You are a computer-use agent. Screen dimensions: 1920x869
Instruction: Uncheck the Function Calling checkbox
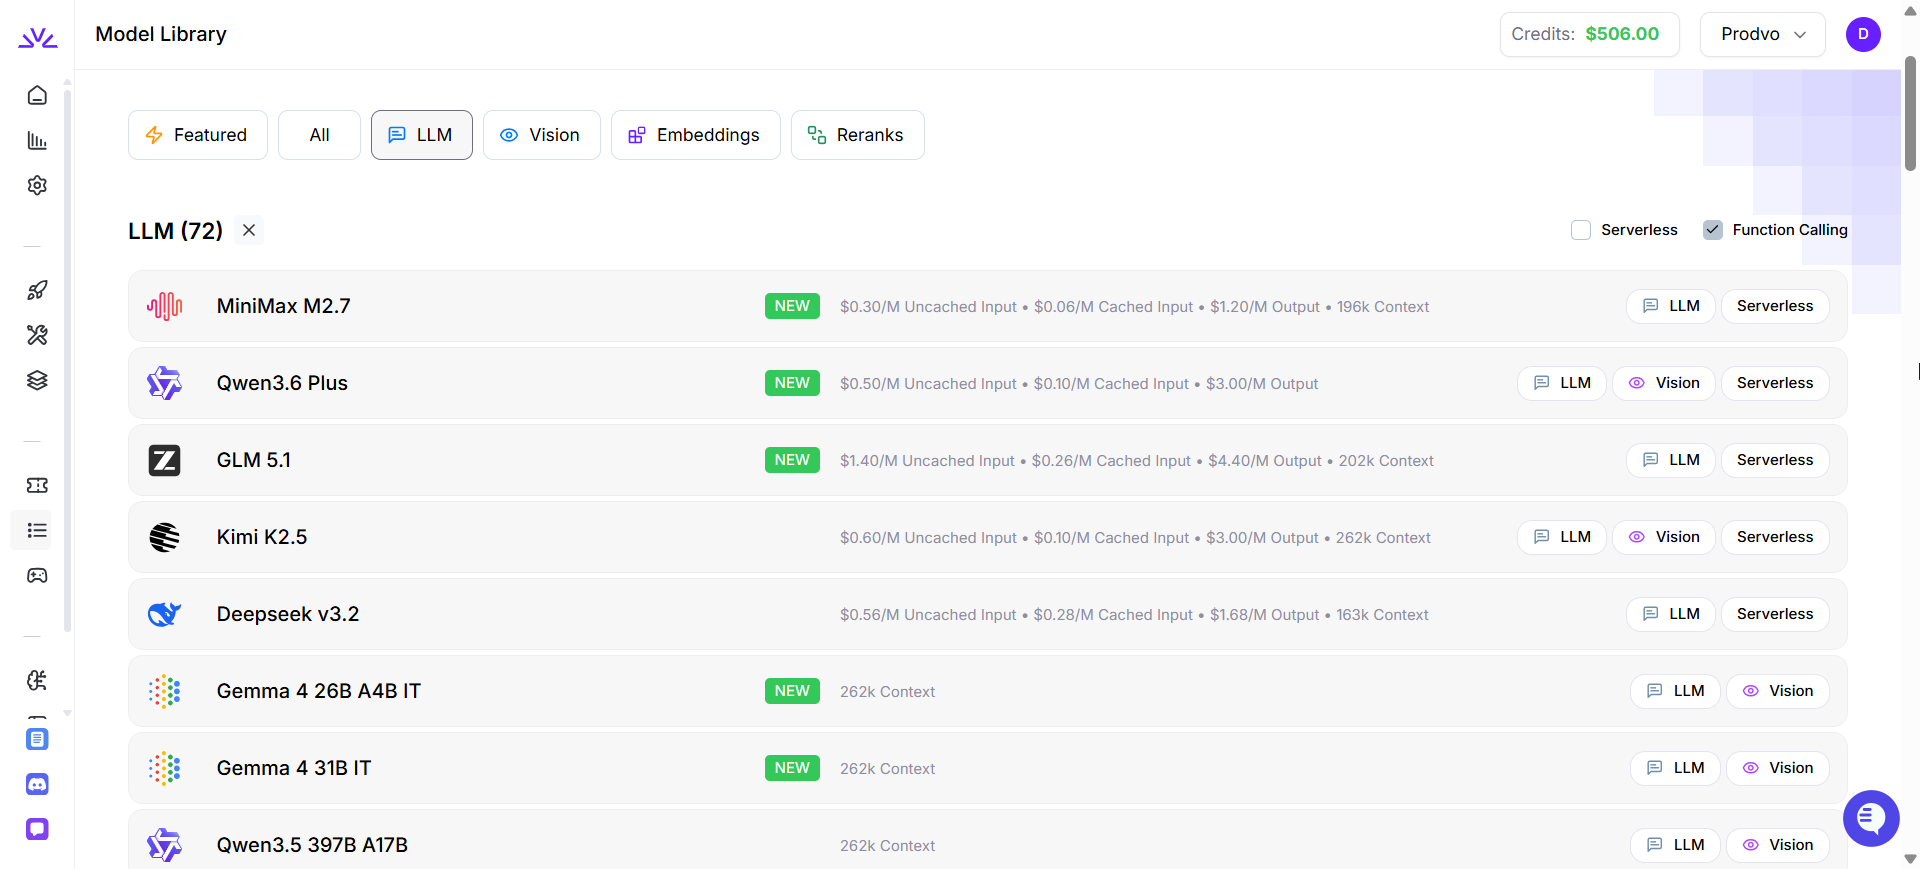(x=1713, y=230)
